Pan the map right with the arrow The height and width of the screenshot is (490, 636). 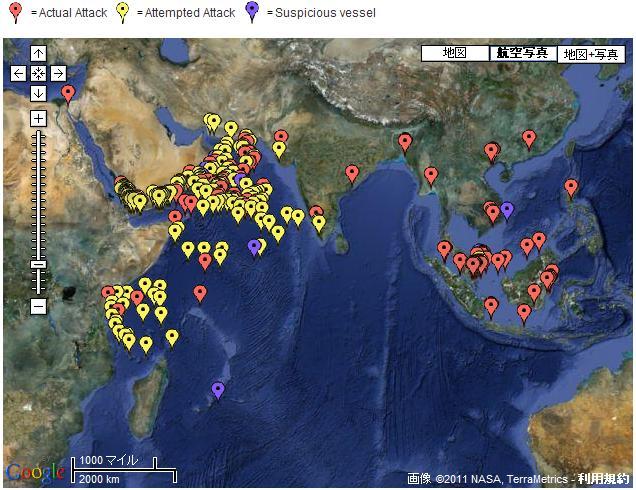tap(58, 73)
